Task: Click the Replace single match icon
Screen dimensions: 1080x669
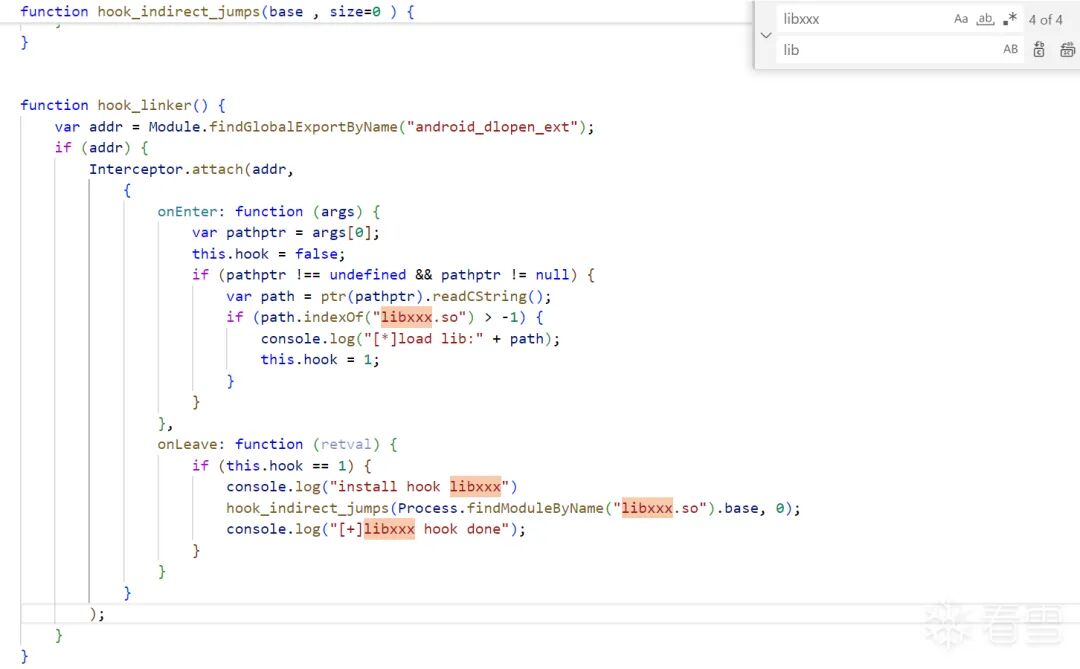Action: coord(1039,50)
